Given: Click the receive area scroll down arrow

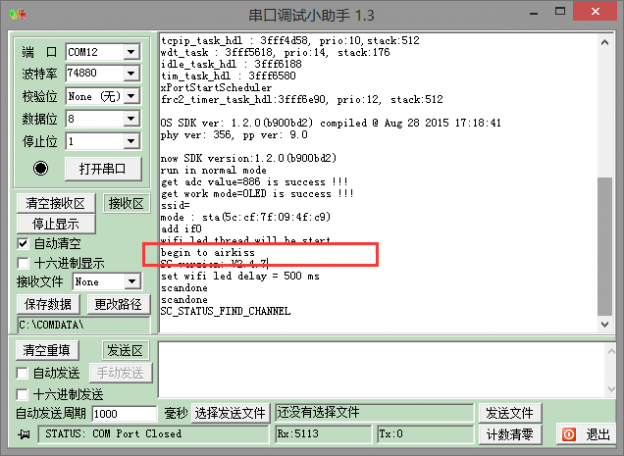Looking at the screenshot, I should pyautogui.click(x=604, y=324).
